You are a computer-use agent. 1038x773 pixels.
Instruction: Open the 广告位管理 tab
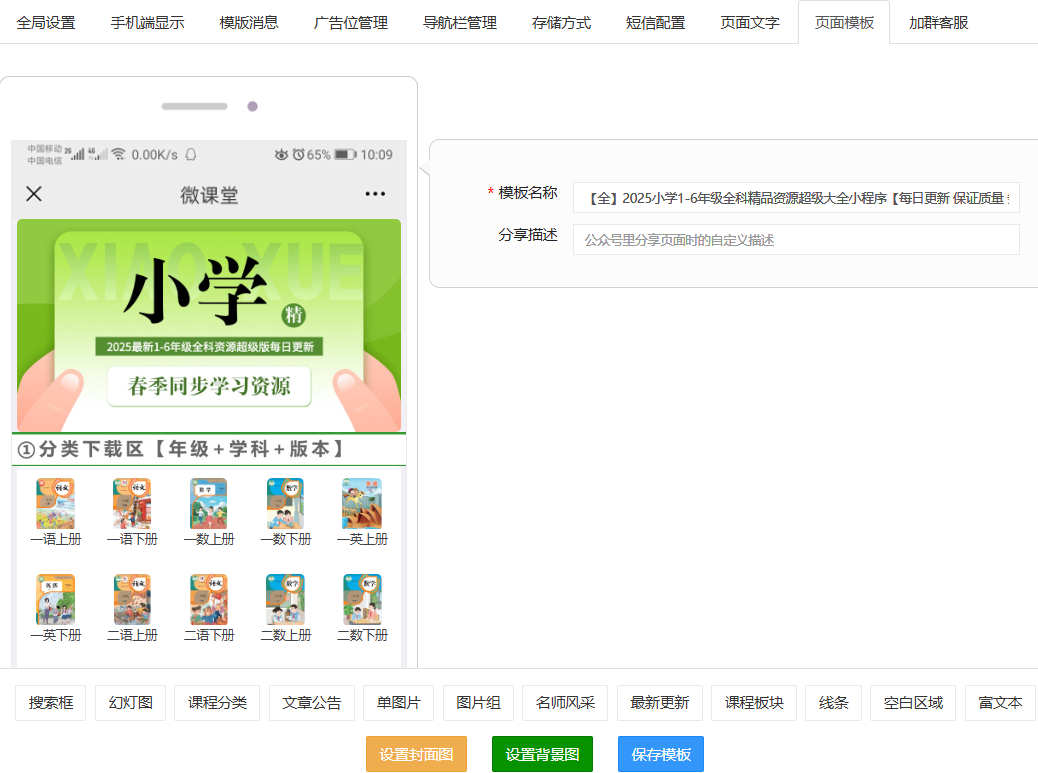click(x=350, y=22)
